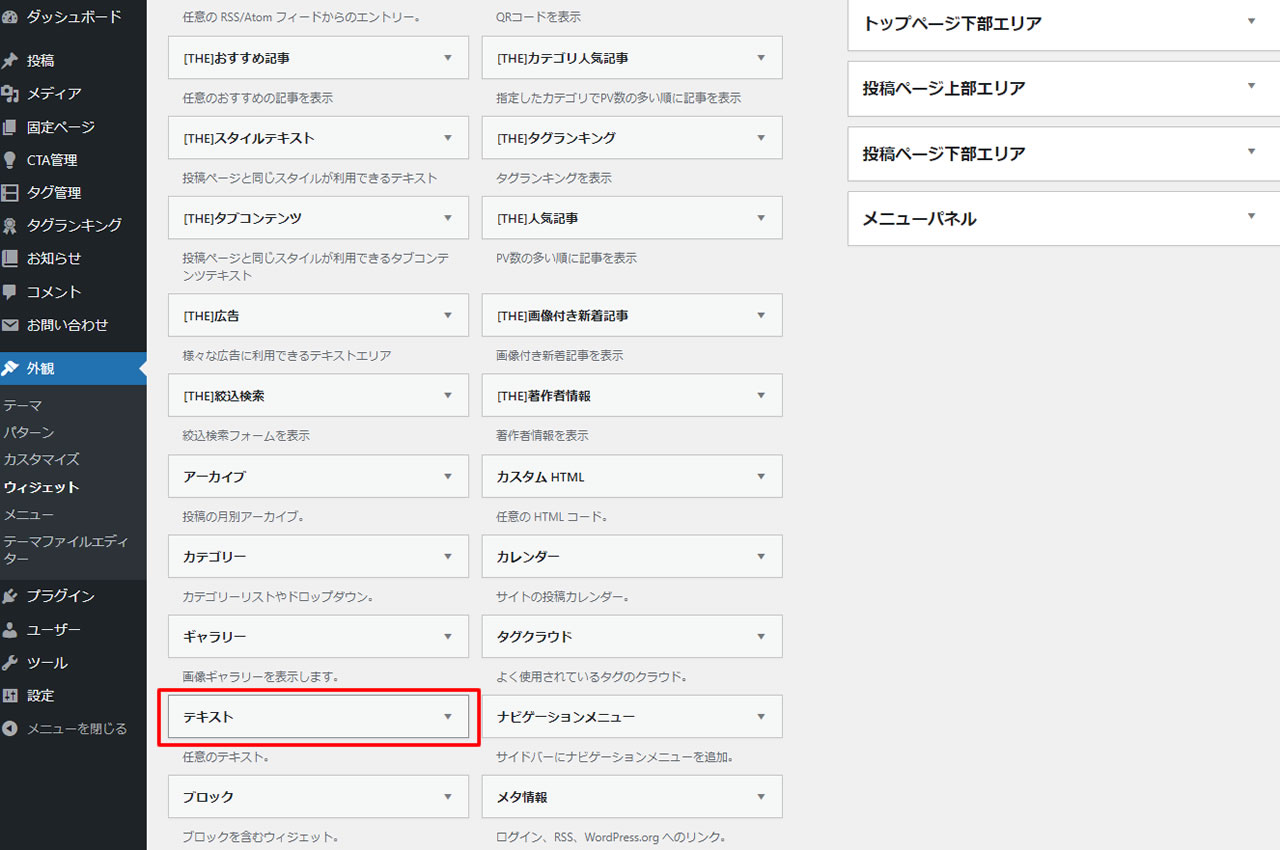Click the pushpin icon beside 投稿
1280x850 pixels.
[10, 61]
